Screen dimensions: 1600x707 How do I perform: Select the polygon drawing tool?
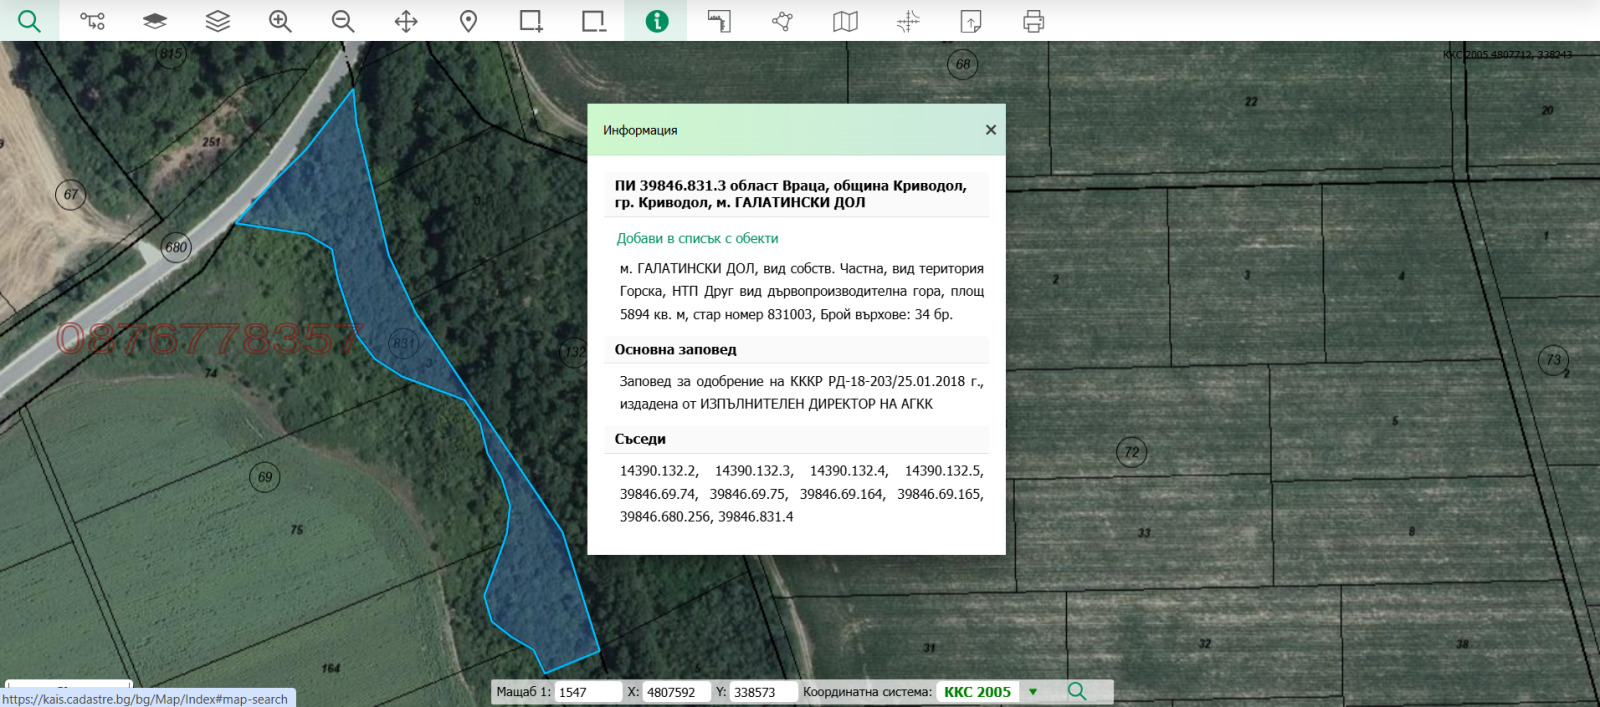click(782, 21)
